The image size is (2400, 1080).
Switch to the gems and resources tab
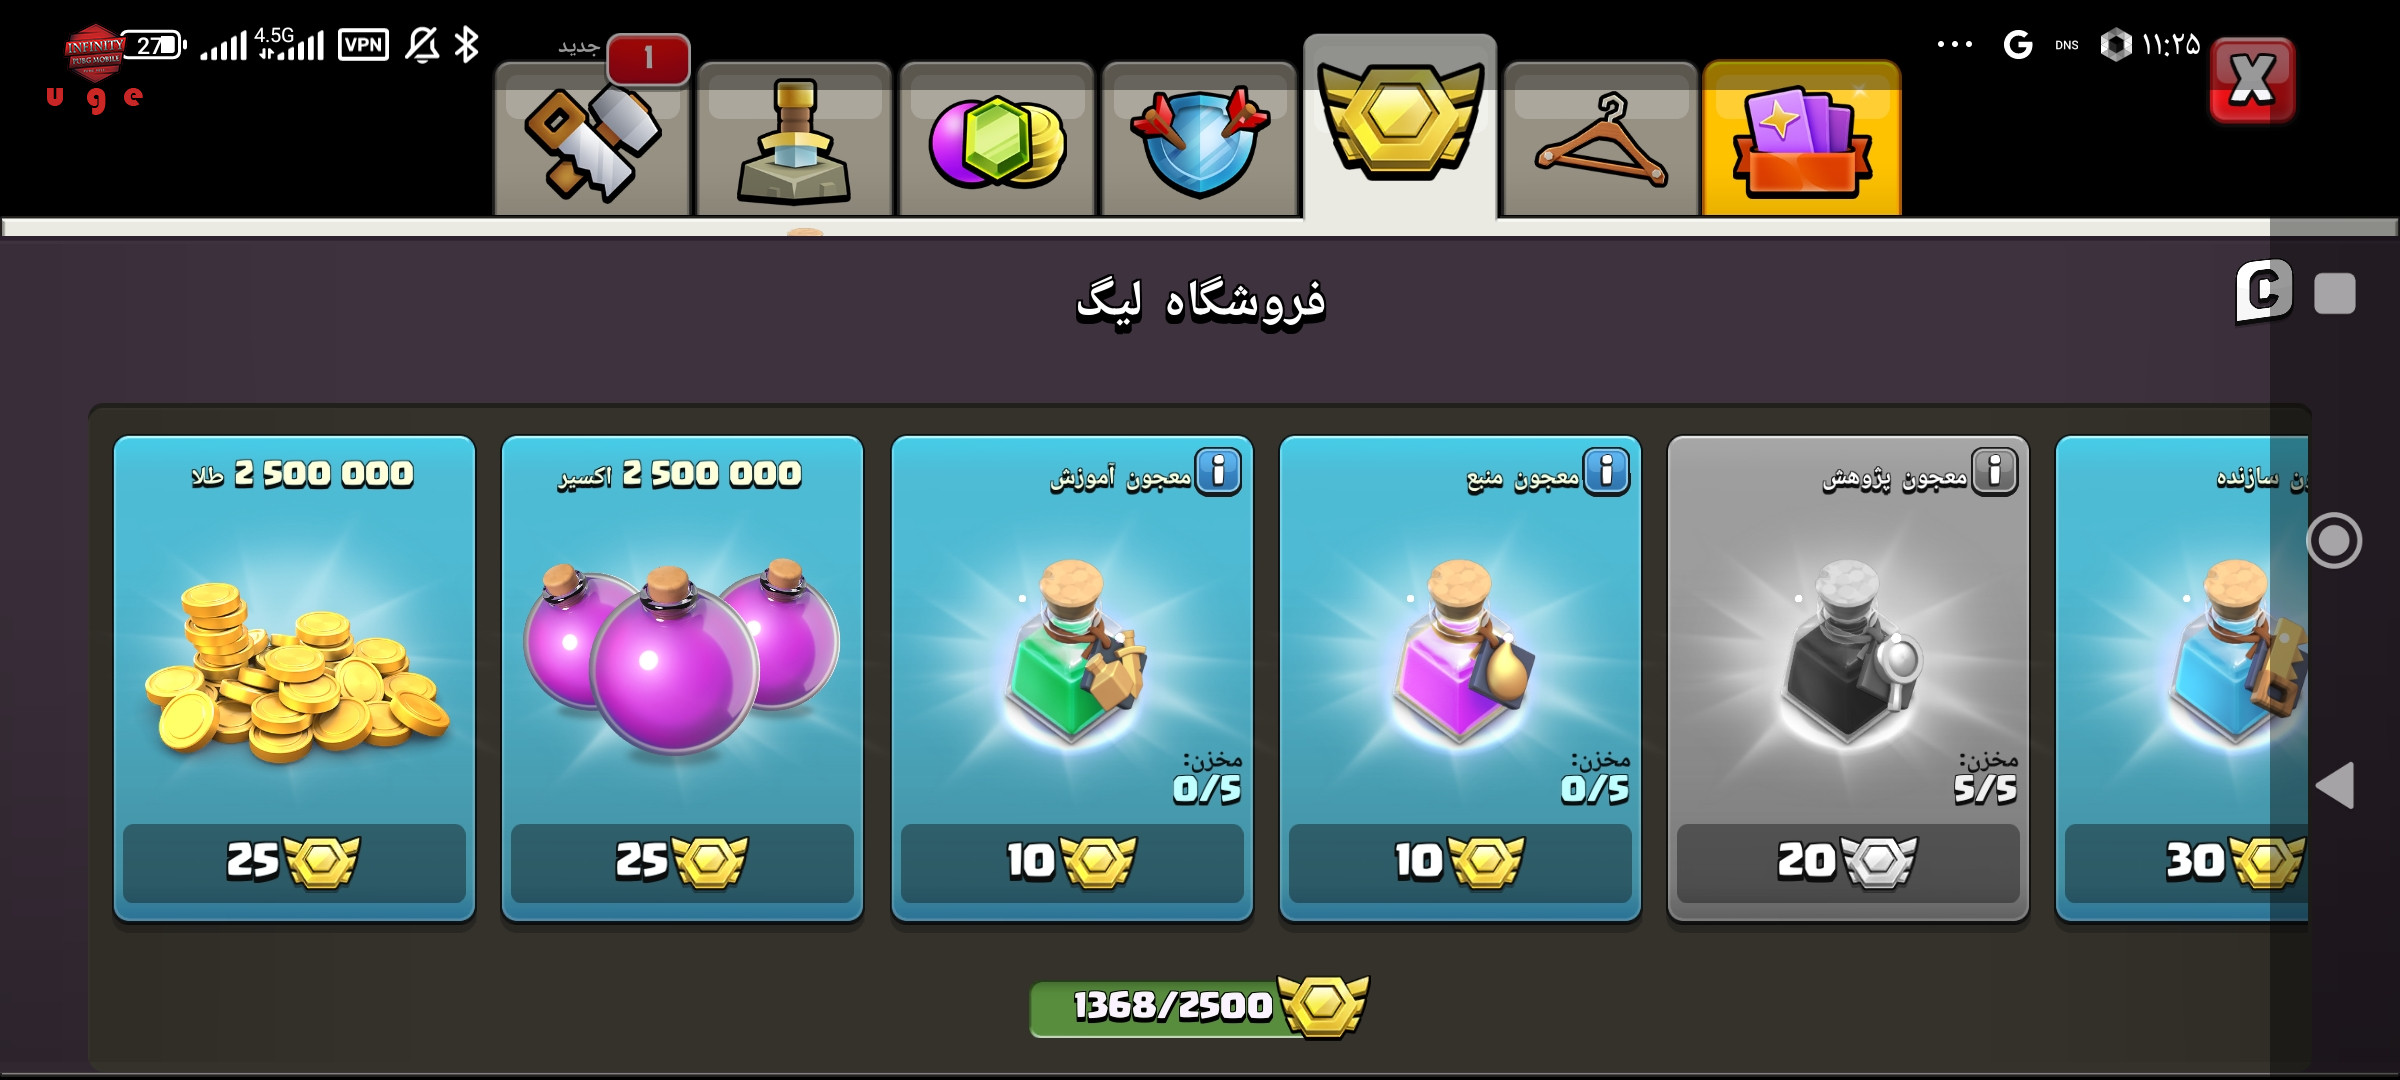996,139
